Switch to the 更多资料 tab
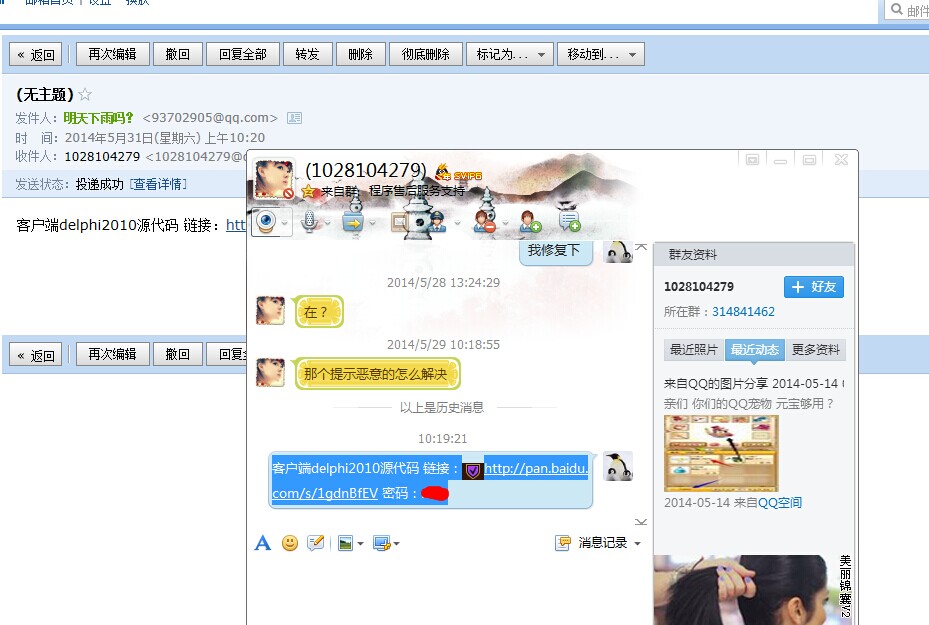 click(x=816, y=350)
